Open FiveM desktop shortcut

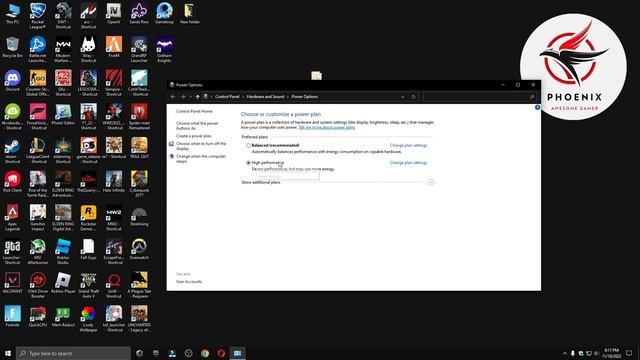point(113,47)
